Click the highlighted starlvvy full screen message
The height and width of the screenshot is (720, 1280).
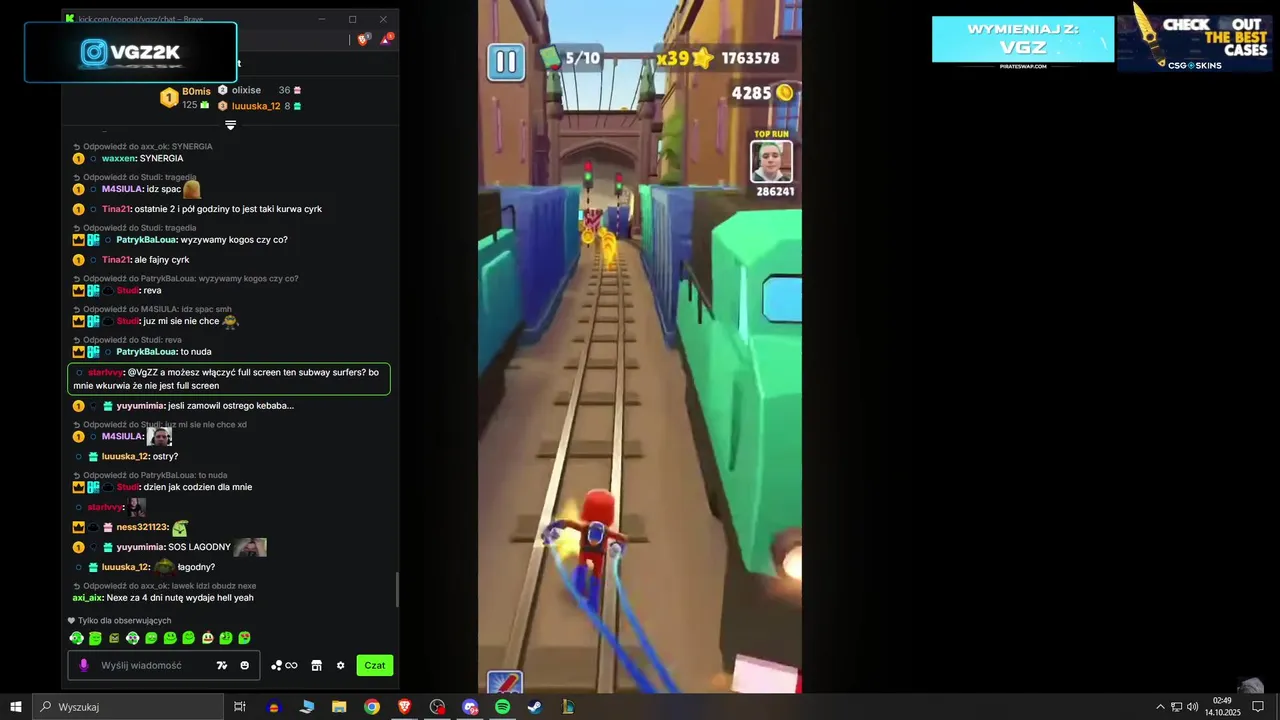[x=229, y=379]
